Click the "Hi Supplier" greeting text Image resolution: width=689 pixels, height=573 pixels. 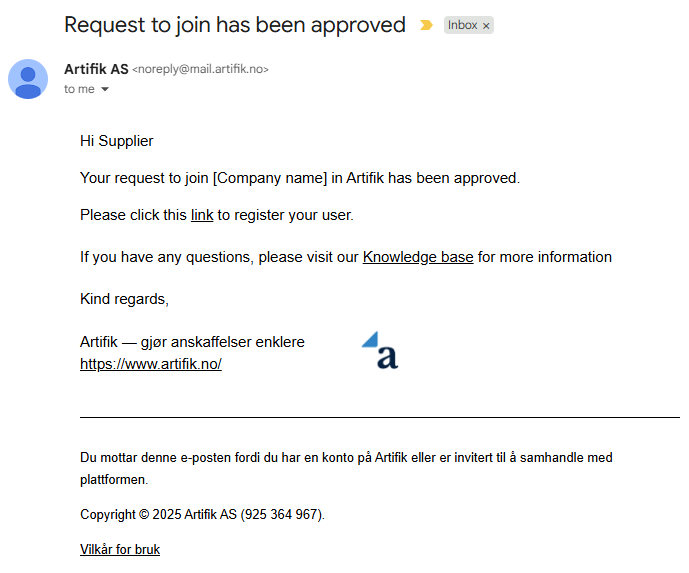[116, 141]
